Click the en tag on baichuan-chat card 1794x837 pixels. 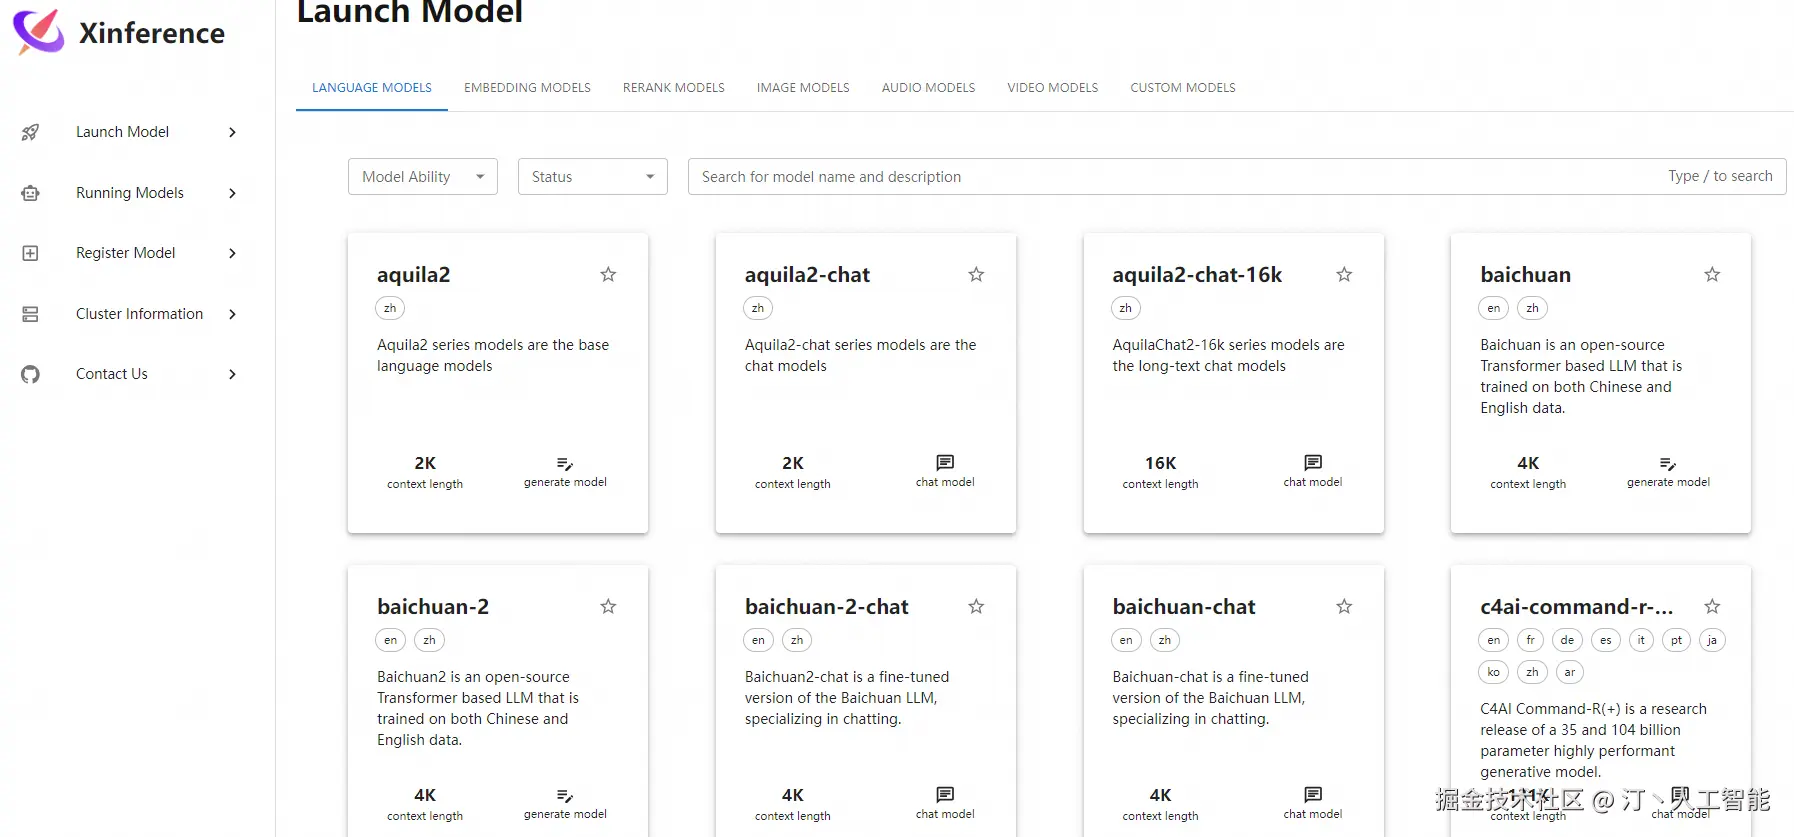pyautogui.click(x=1126, y=640)
